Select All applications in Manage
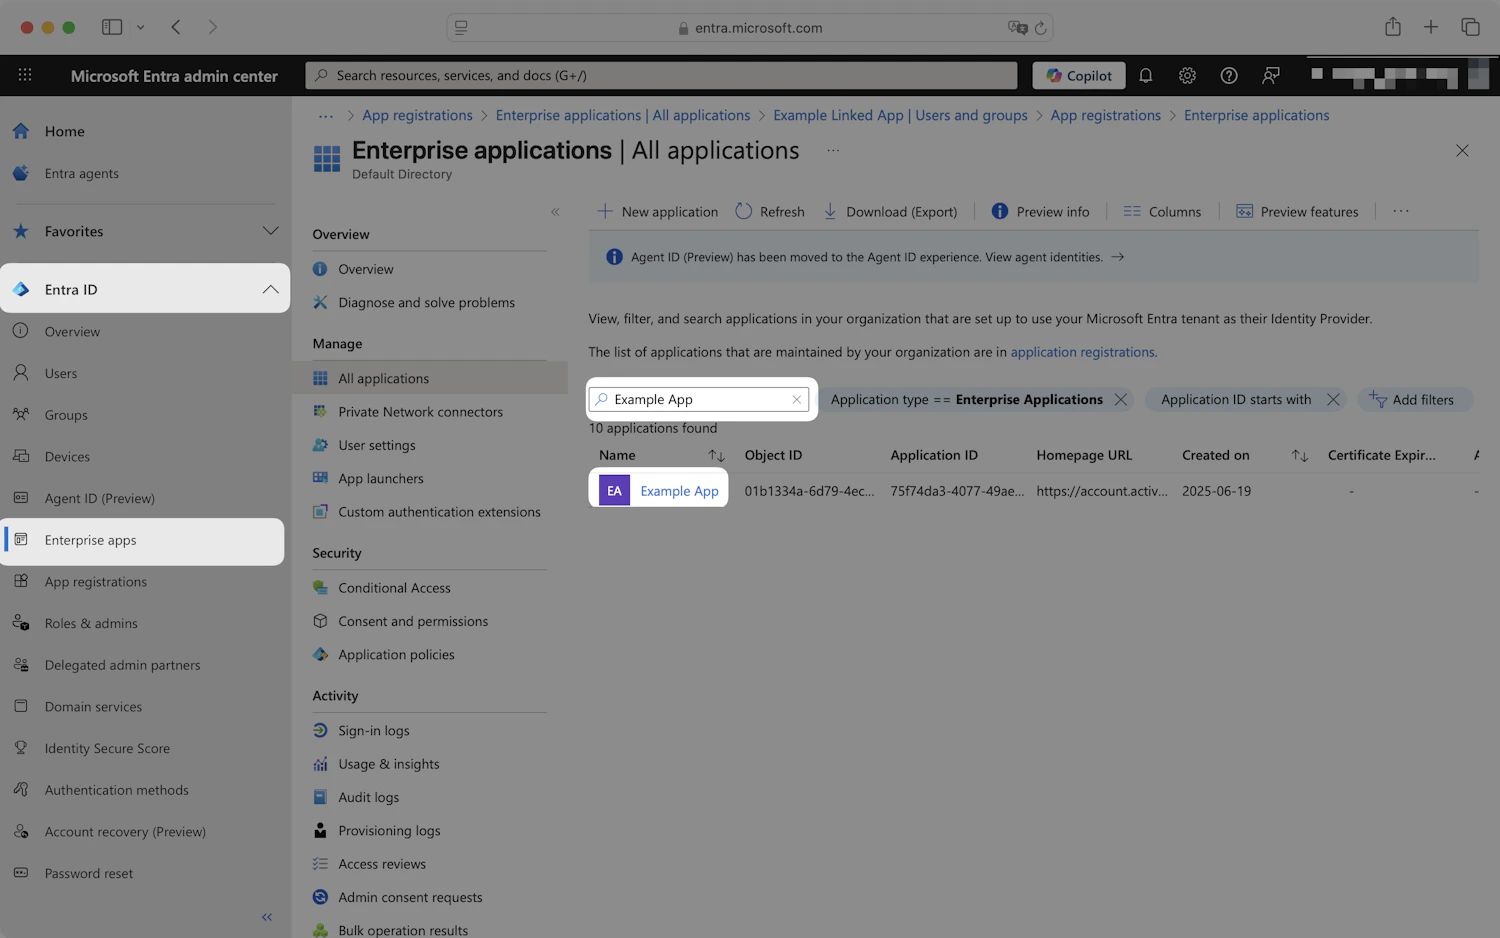The width and height of the screenshot is (1500, 938). pyautogui.click(x=430, y=378)
